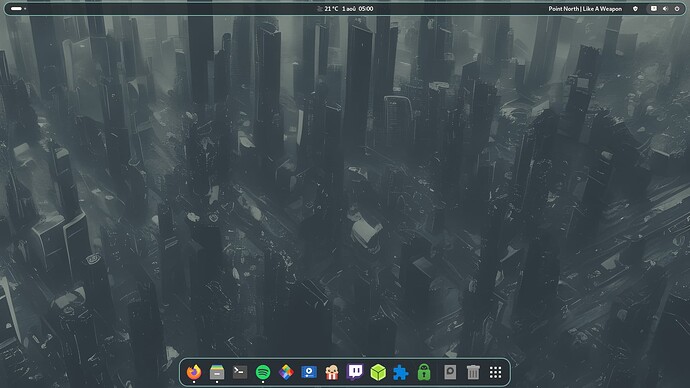Show all applications grid

495,372
